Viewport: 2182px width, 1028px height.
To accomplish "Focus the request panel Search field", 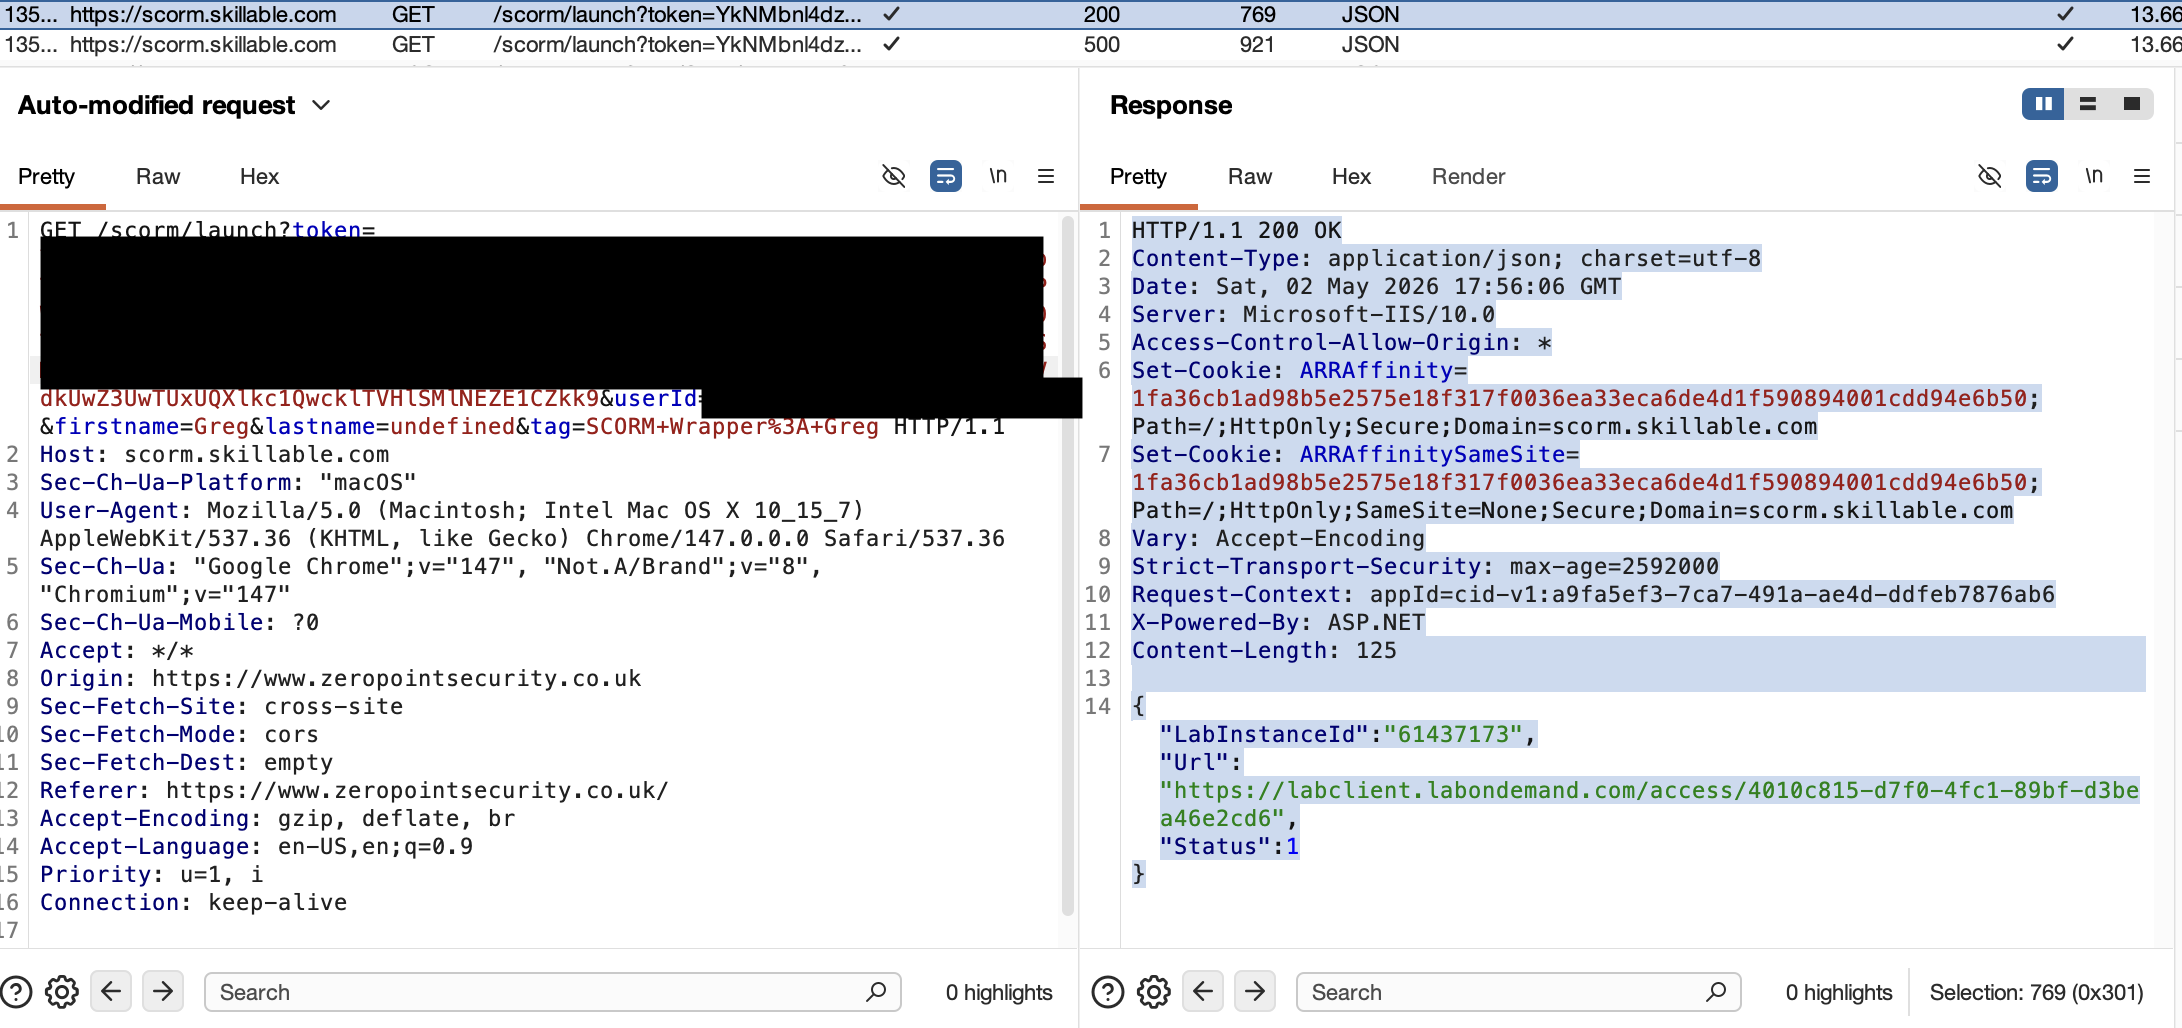I will [x=553, y=992].
